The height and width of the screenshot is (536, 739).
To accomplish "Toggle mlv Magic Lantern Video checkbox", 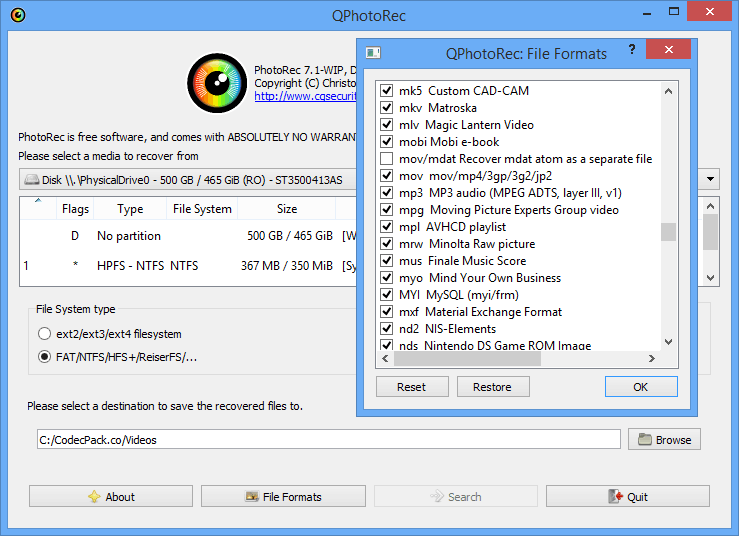I will coord(386,124).
